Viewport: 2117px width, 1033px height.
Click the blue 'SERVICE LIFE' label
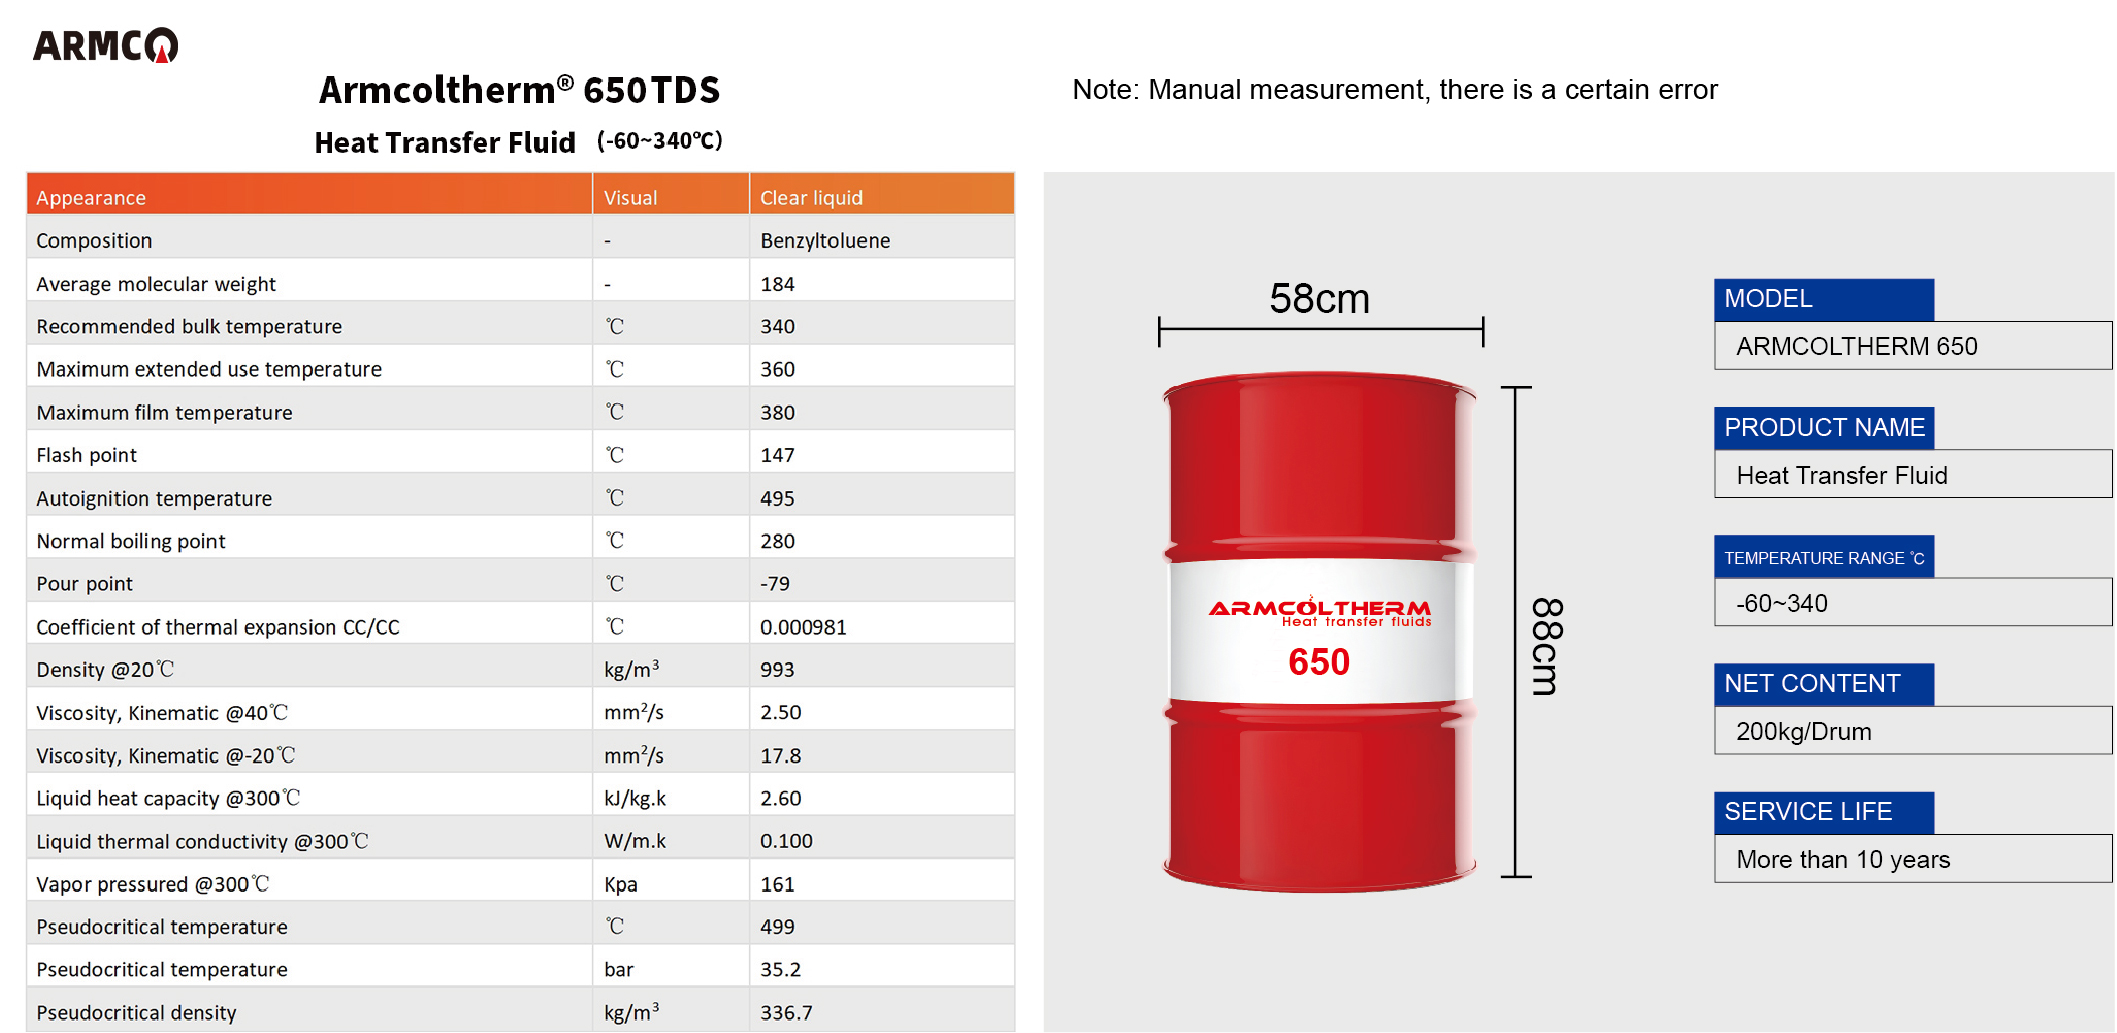(x=1824, y=812)
